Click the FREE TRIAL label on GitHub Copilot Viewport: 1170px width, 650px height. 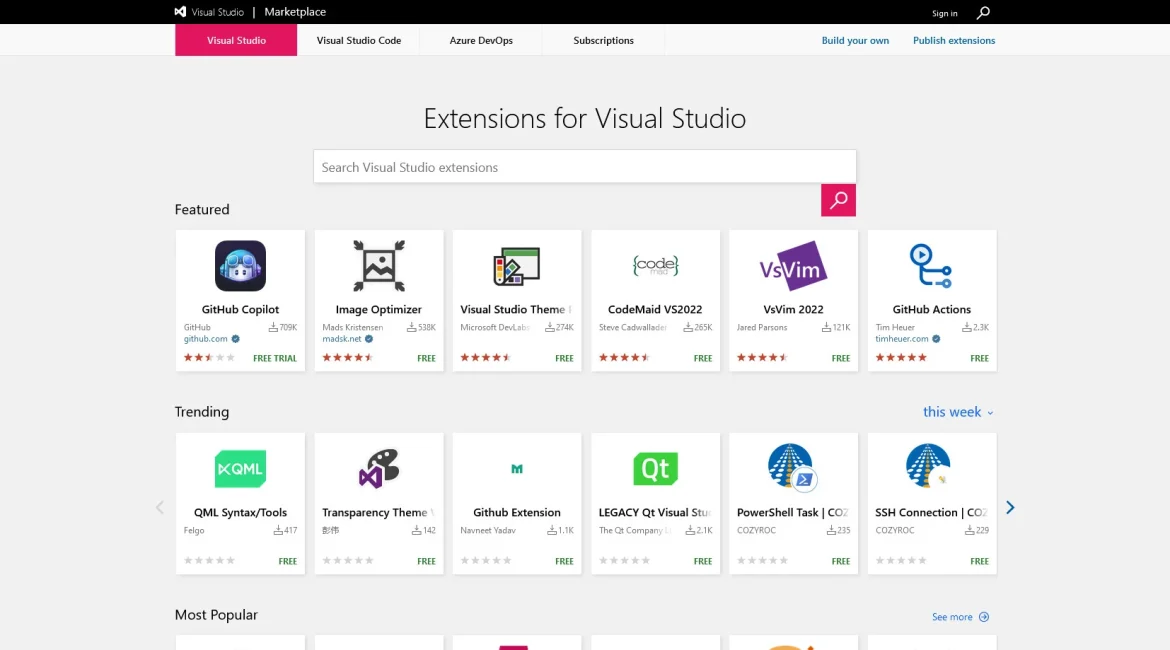(x=275, y=358)
